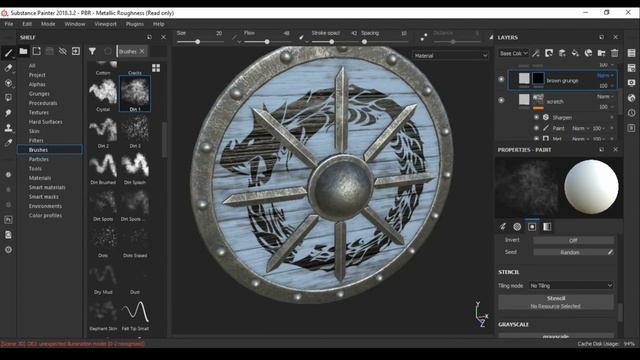The height and width of the screenshot is (360, 640).
Task: Select the Smart materials shelf category
Action: click(47, 187)
